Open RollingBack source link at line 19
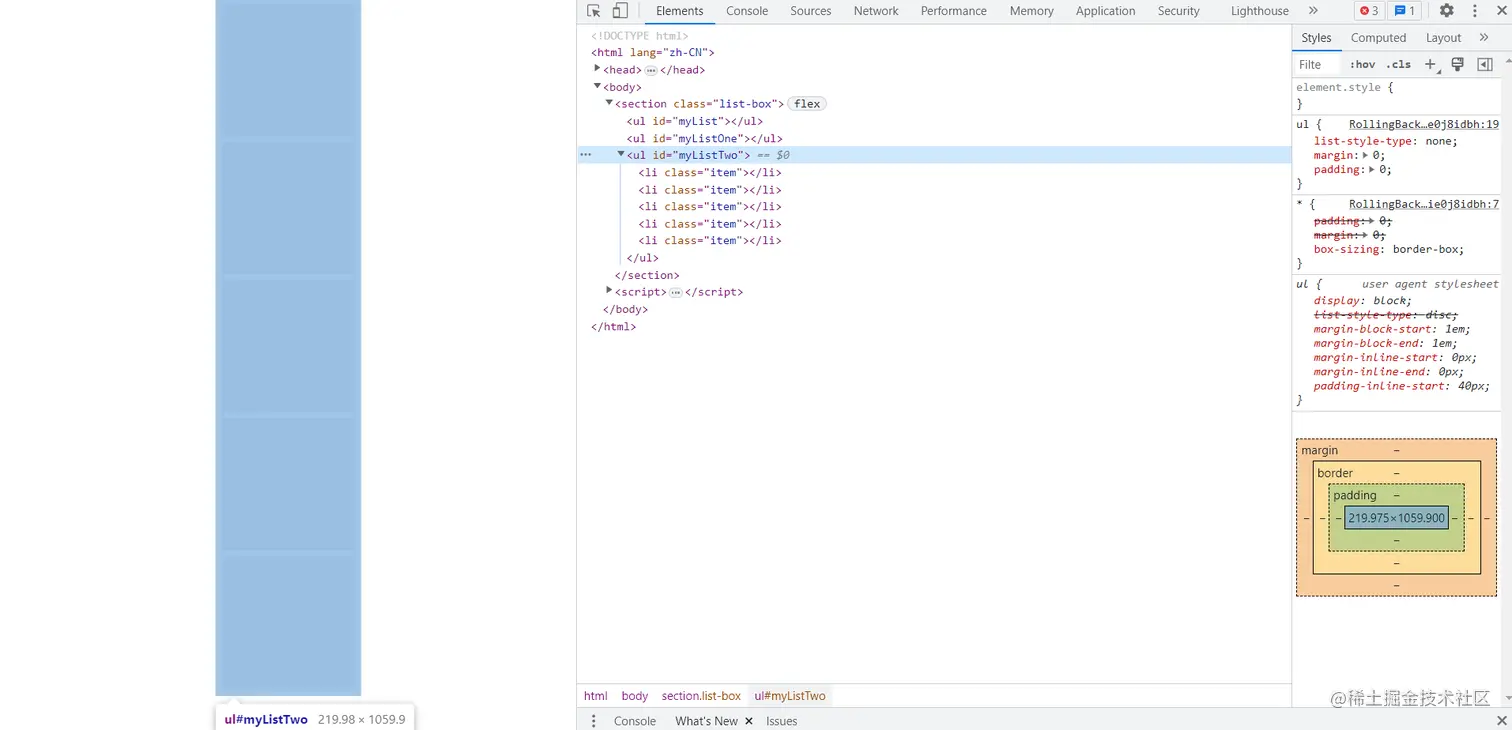Viewport: 1512px width, 730px height. (x=1424, y=125)
